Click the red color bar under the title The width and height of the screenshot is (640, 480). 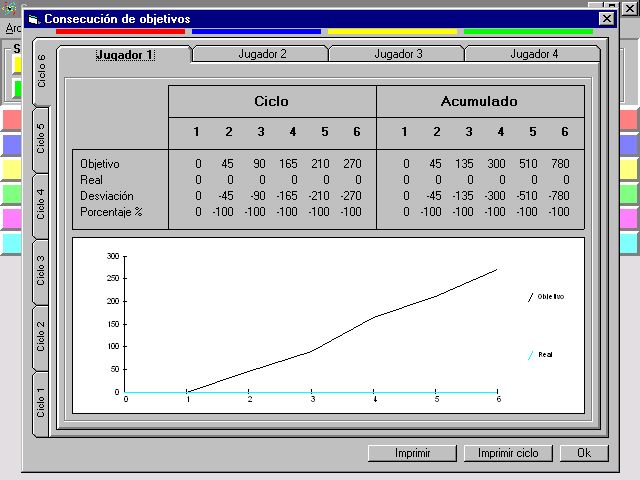[120, 32]
